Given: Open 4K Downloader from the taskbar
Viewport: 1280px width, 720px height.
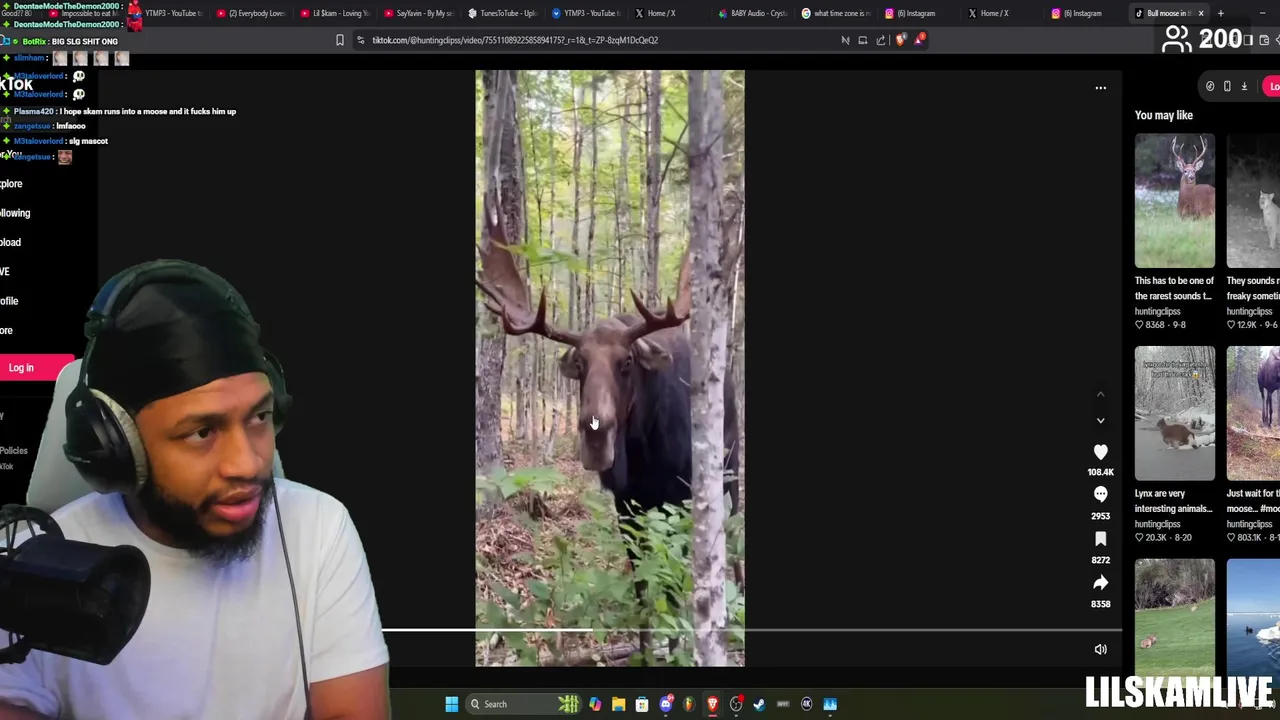Looking at the screenshot, I should click(x=807, y=704).
